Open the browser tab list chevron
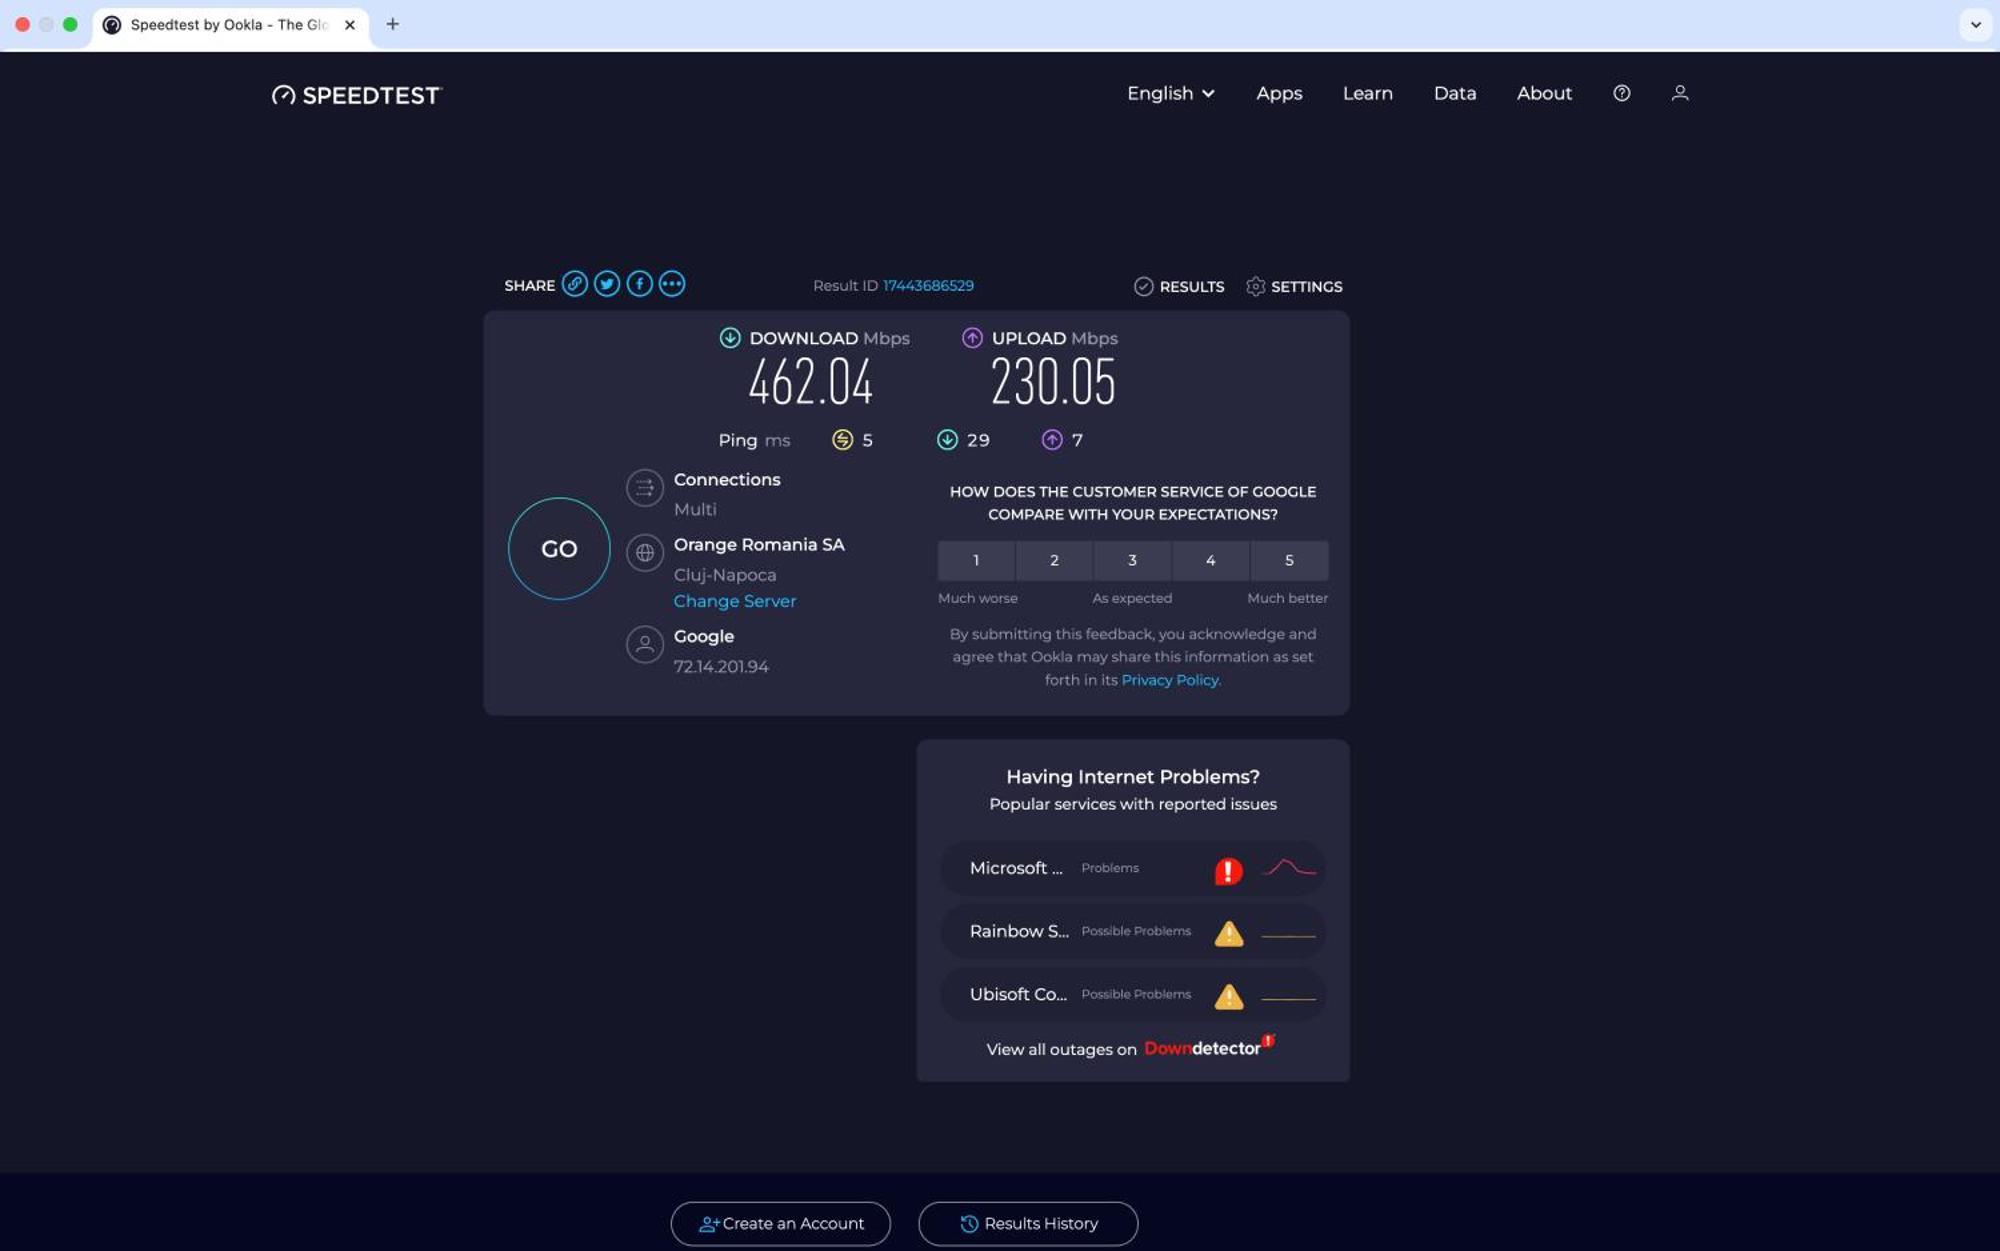The height and width of the screenshot is (1251, 2000). coord(1975,25)
